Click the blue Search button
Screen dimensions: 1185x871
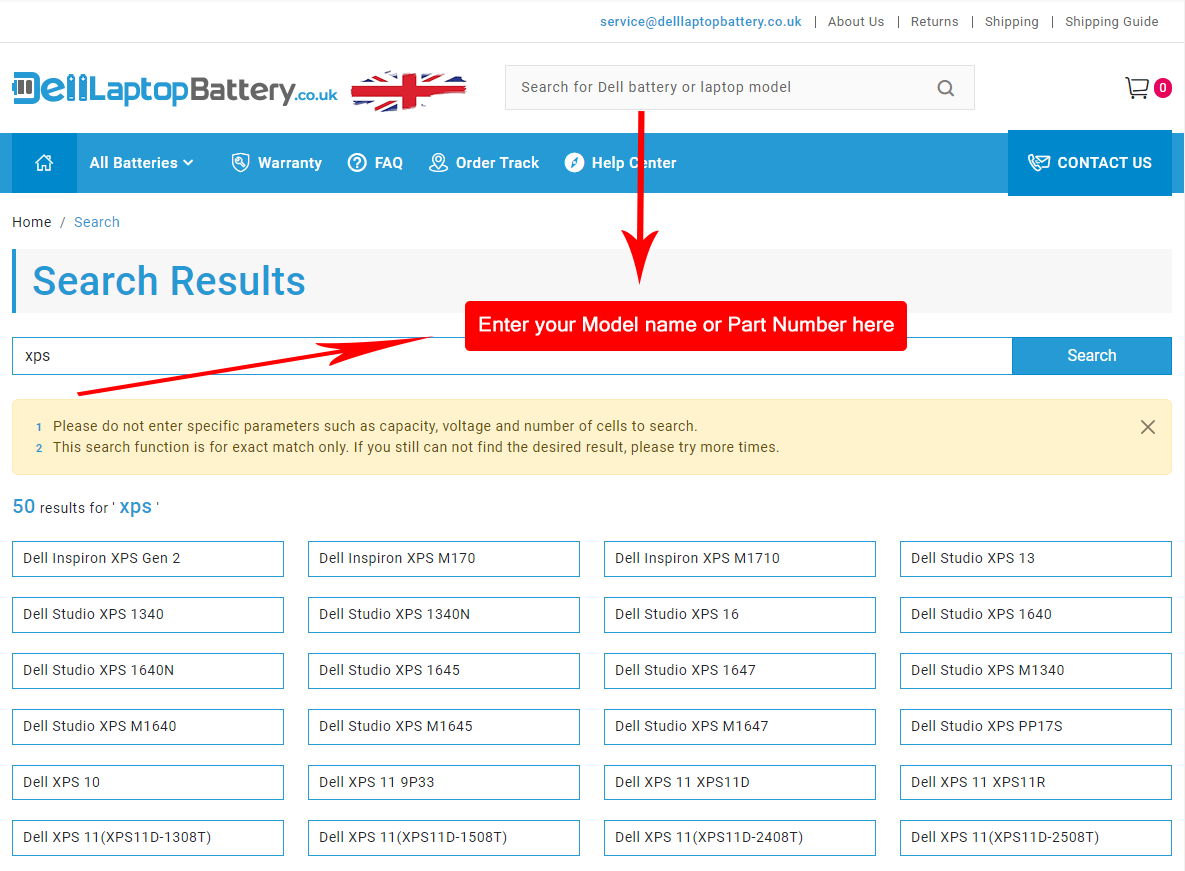[1091, 356]
